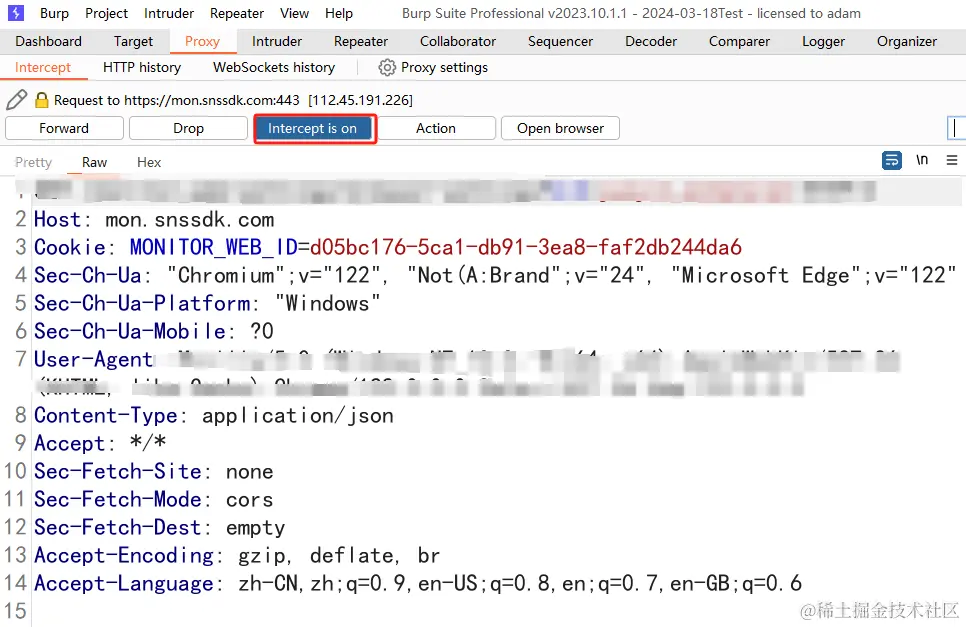Click the Accept: */* header line

coord(100,443)
